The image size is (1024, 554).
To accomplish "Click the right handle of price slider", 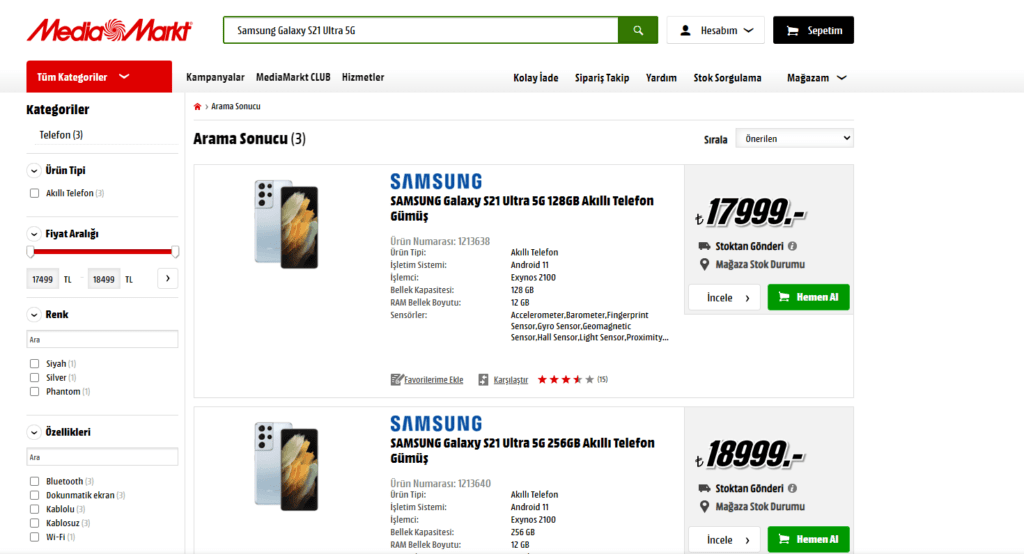I will click(x=176, y=252).
